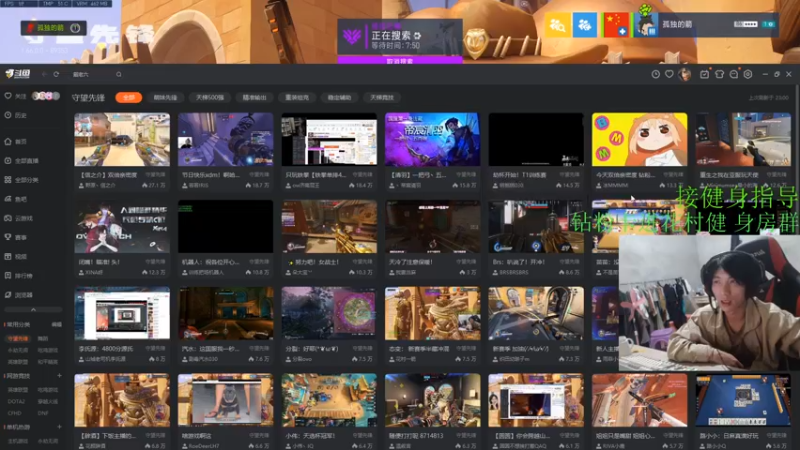The height and width of the screenshot is (450, 800).
Task: Open purple 帝辰 stream thumbnail
Action: tap(433, 139)
